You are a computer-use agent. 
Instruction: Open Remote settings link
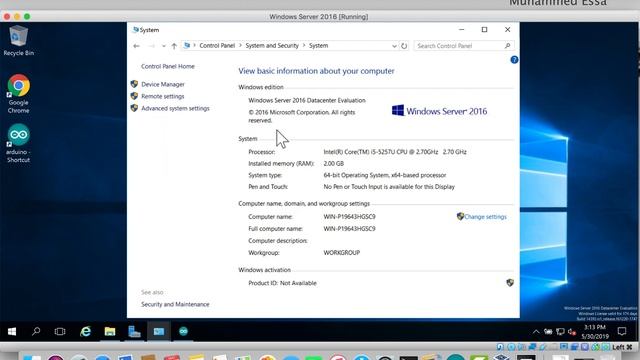(x=162, y=96)
